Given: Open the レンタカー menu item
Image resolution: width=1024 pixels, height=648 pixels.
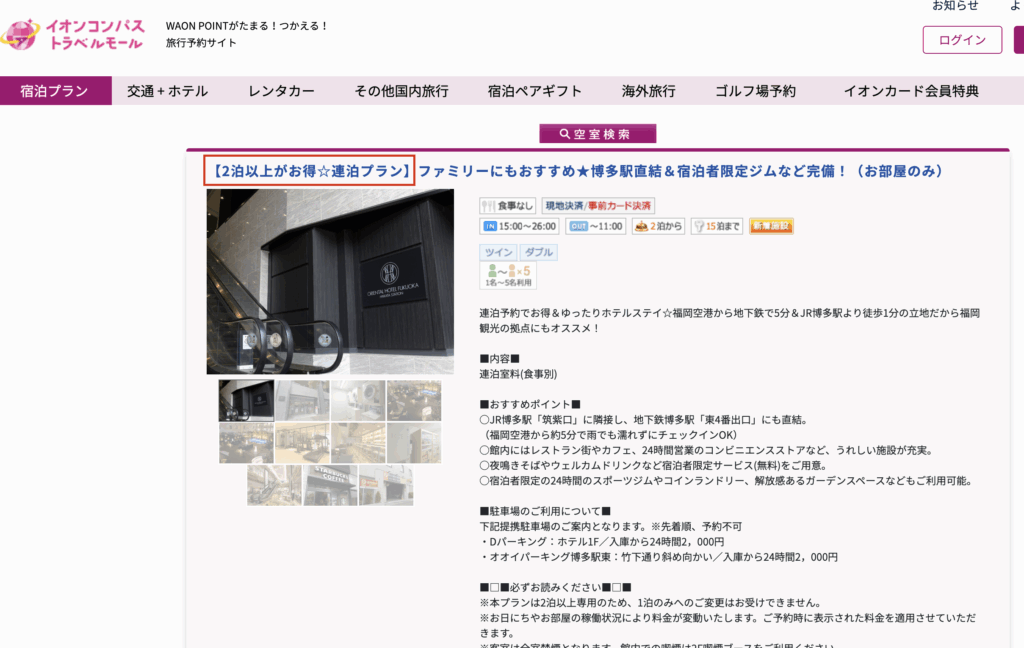Looking at the screenshot, I should (x=281, y=91).
